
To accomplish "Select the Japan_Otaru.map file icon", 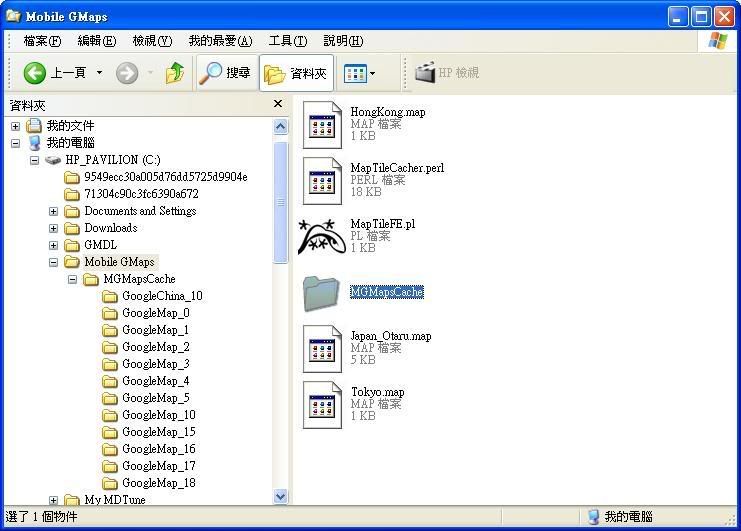I will [x=322, y=348].
